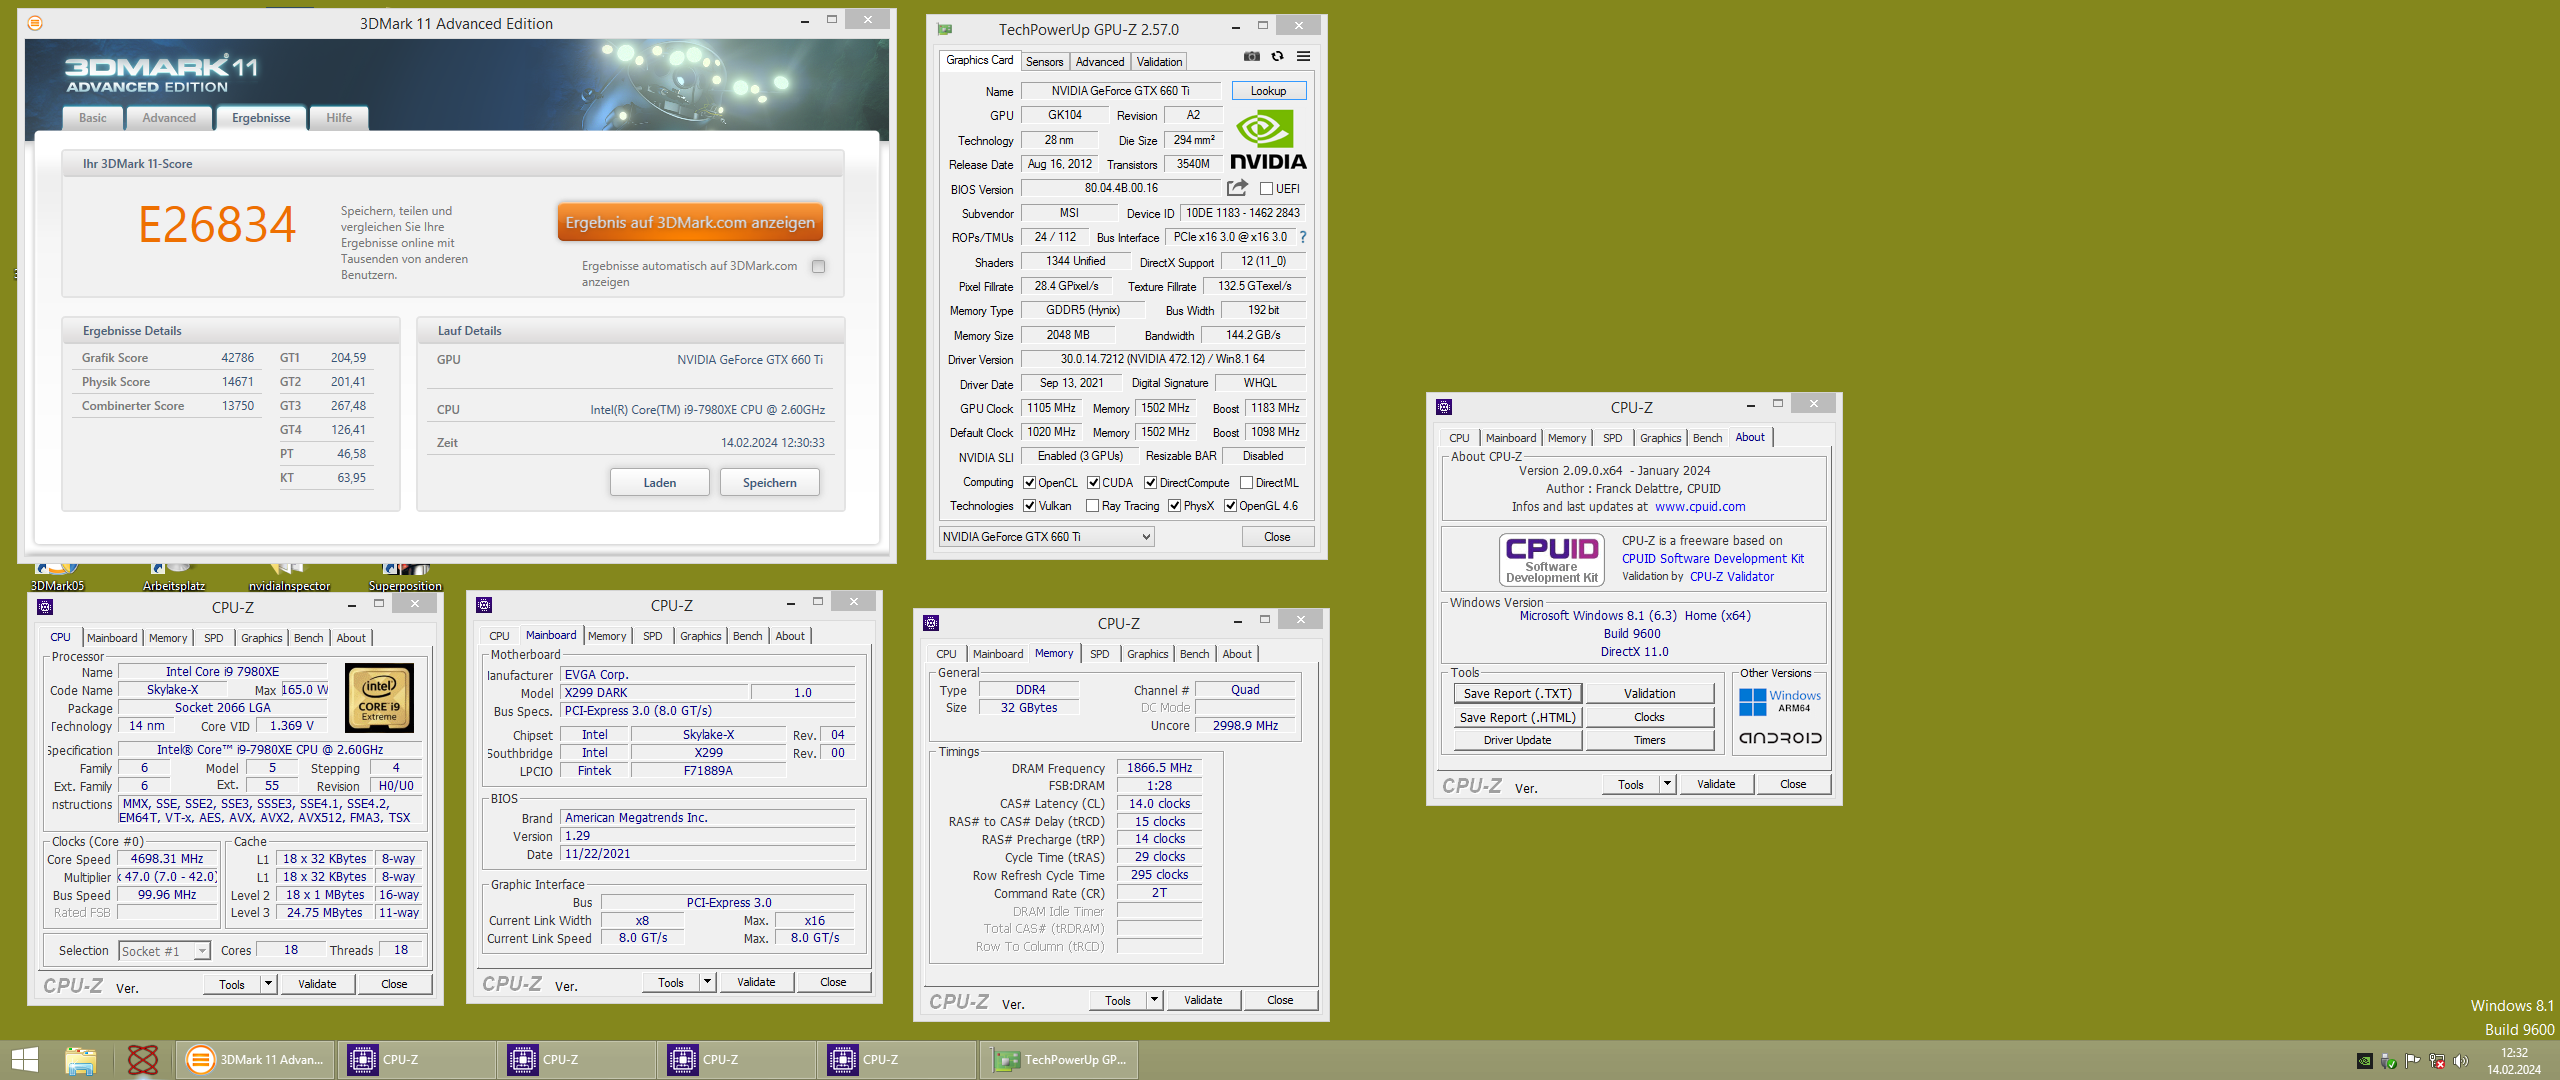The image size is (2560, 1080).
Task: Expand Tools arrow in CPU-Z CPU tab window
Action: 268,984
